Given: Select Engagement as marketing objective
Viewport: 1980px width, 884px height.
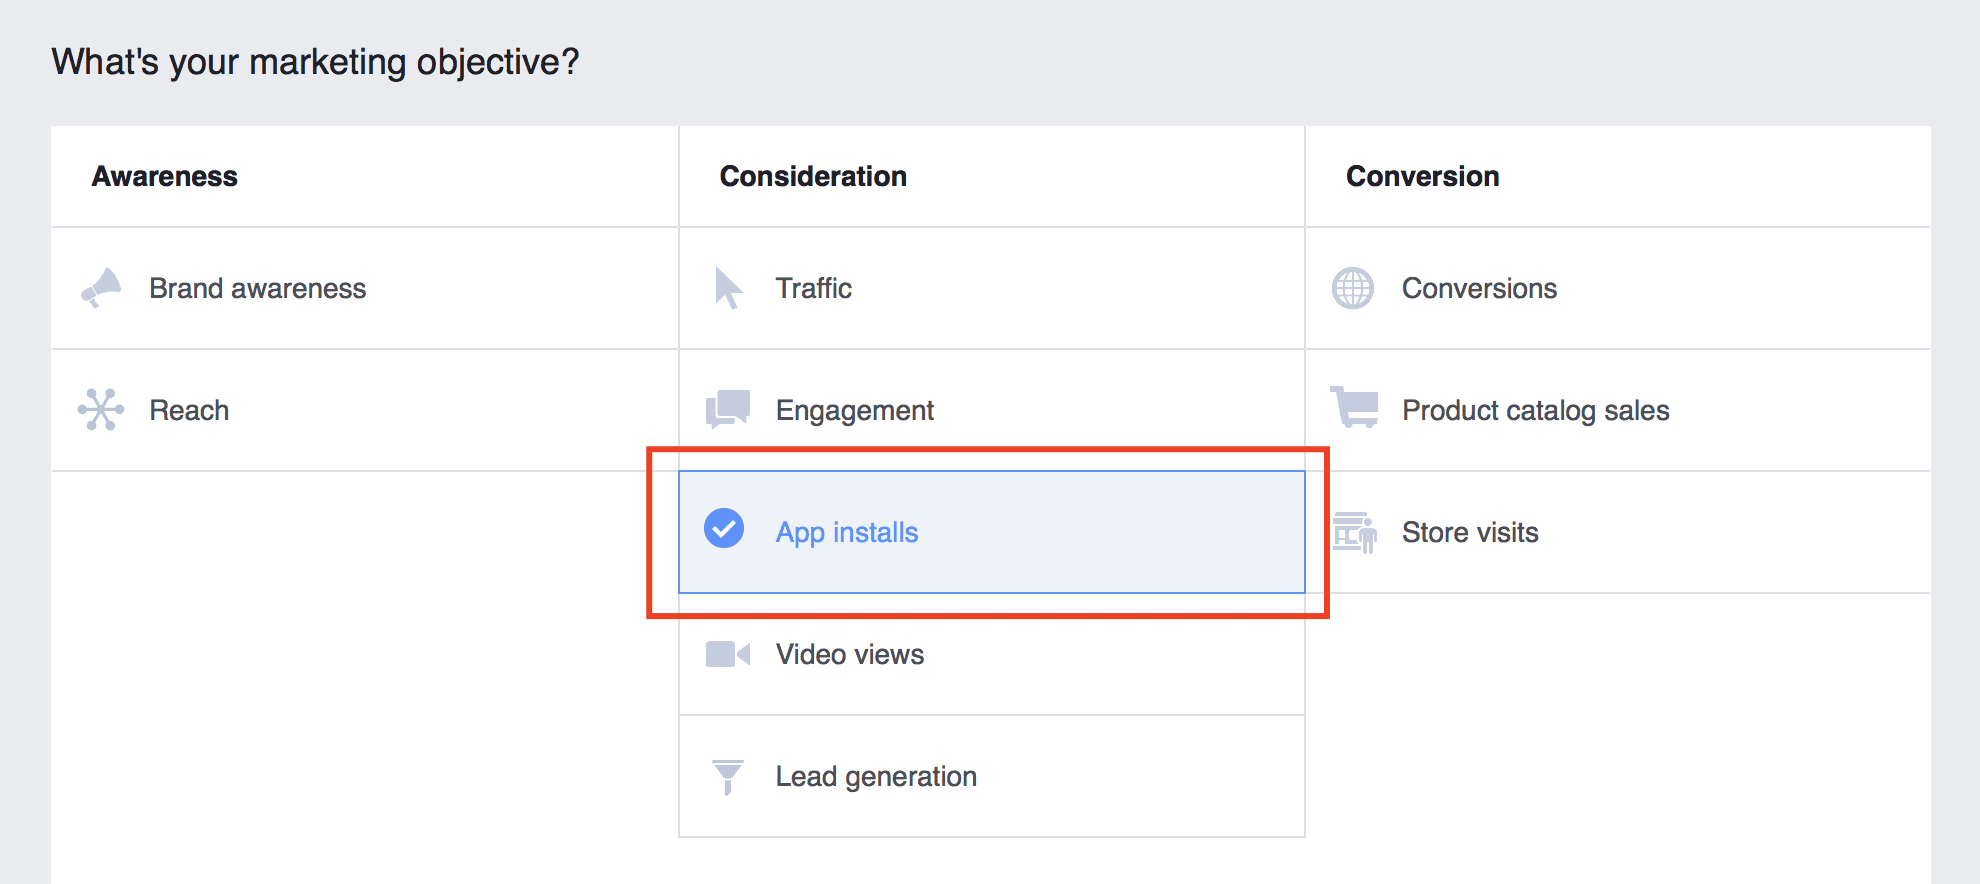Looking at the screenshot, I should pos(855,410).
